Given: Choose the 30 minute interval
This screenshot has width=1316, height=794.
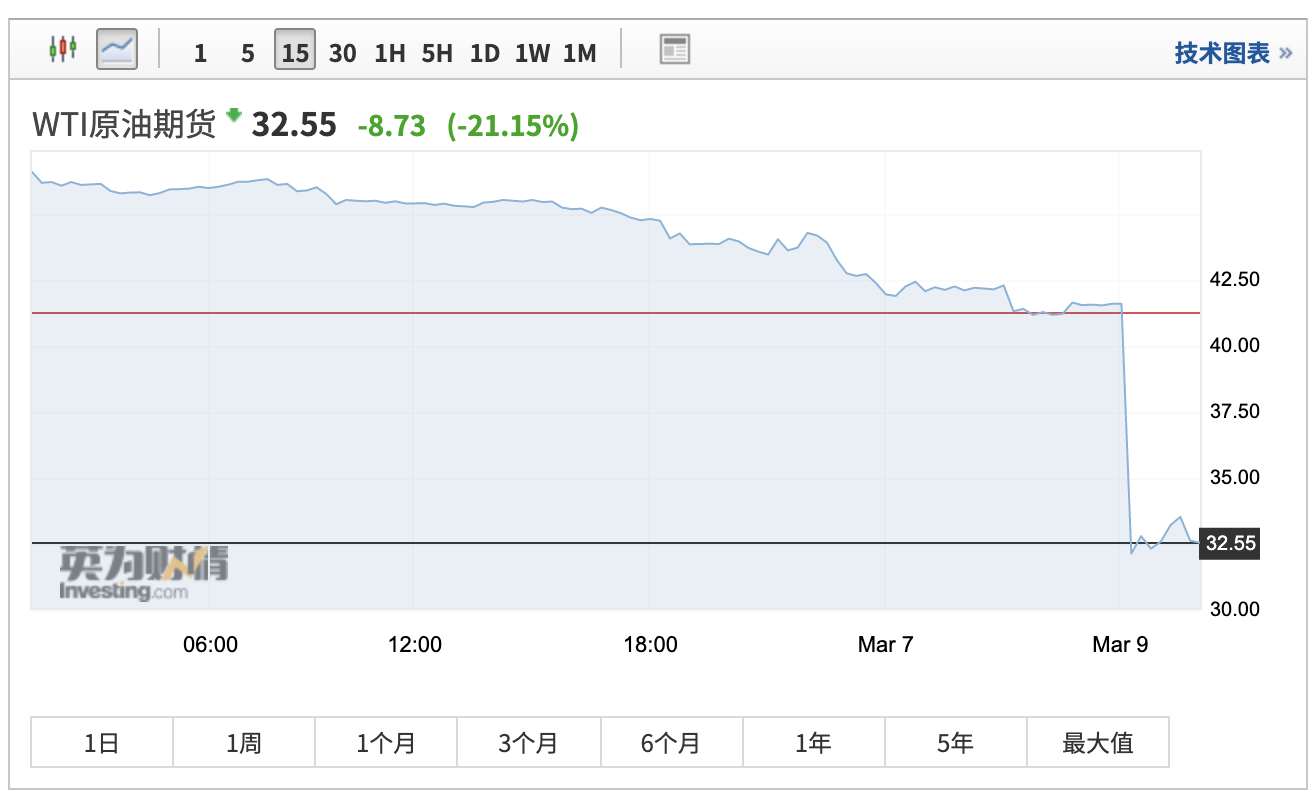Looking at the screenshot, I should tap(342, 53).
